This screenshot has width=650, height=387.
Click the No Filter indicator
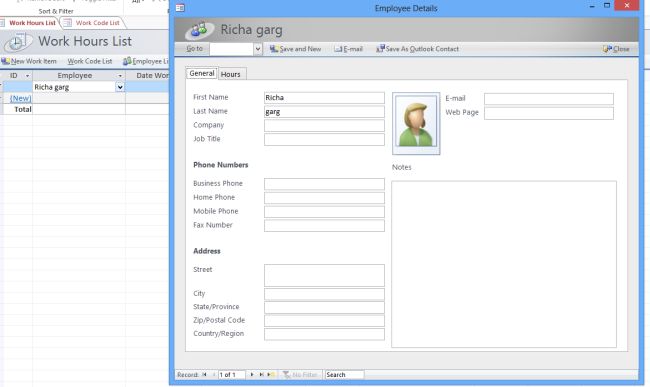(x=300, y=375)
